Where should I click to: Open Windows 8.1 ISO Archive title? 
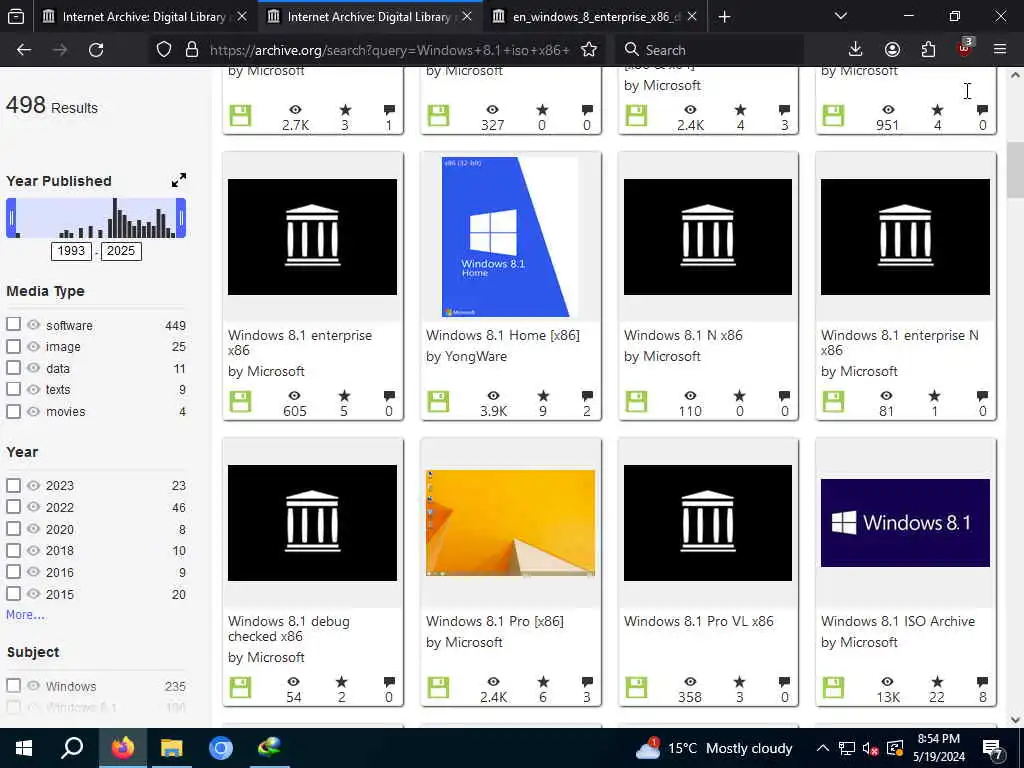coord(898,621)
